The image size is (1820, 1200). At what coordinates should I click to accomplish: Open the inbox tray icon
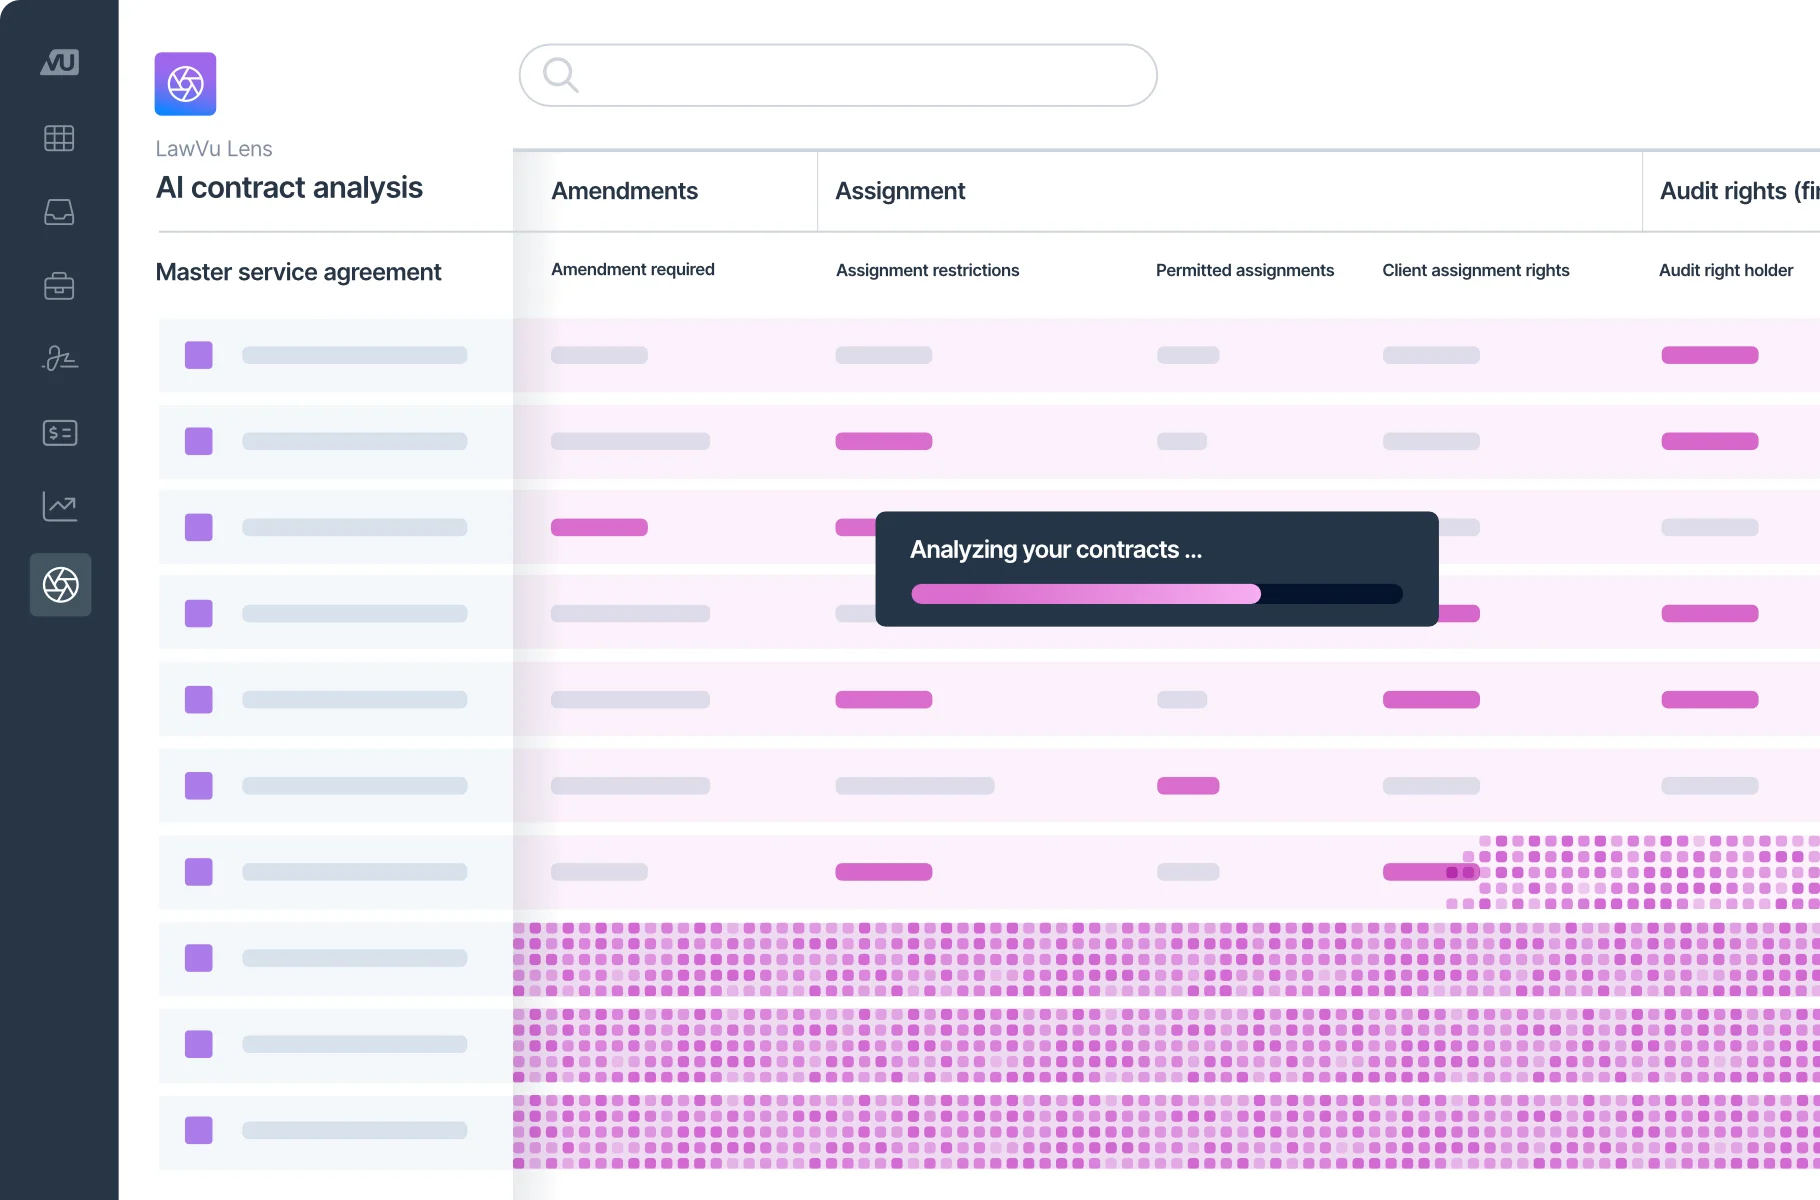coord(59,212)
